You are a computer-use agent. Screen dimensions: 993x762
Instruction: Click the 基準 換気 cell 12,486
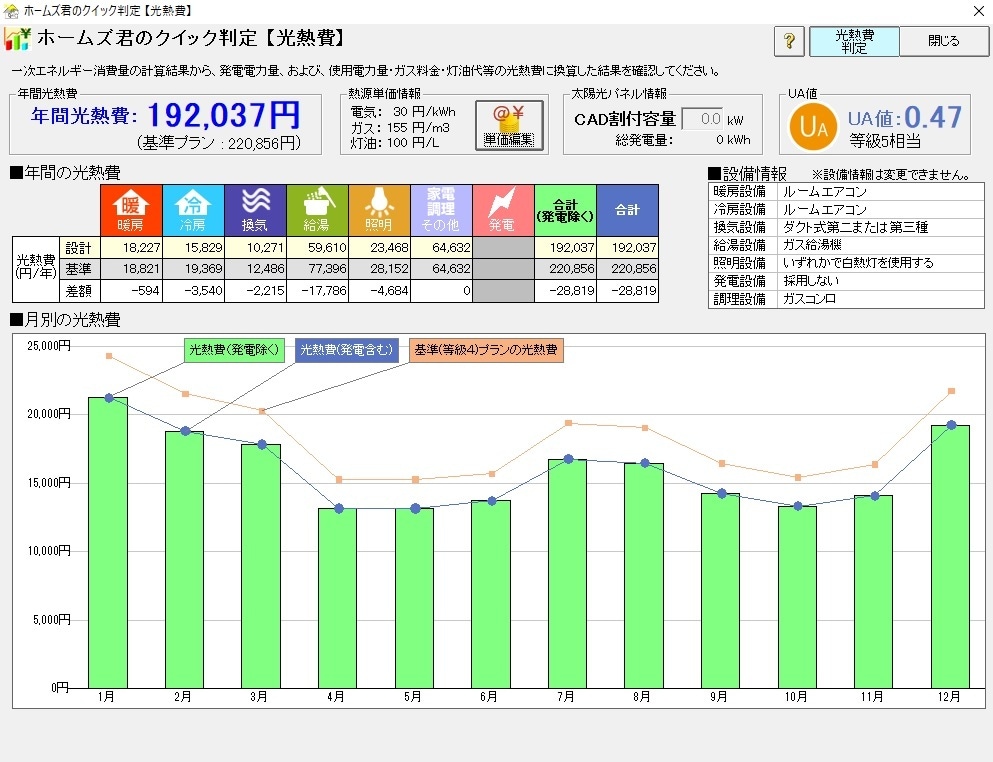(255, 269)
